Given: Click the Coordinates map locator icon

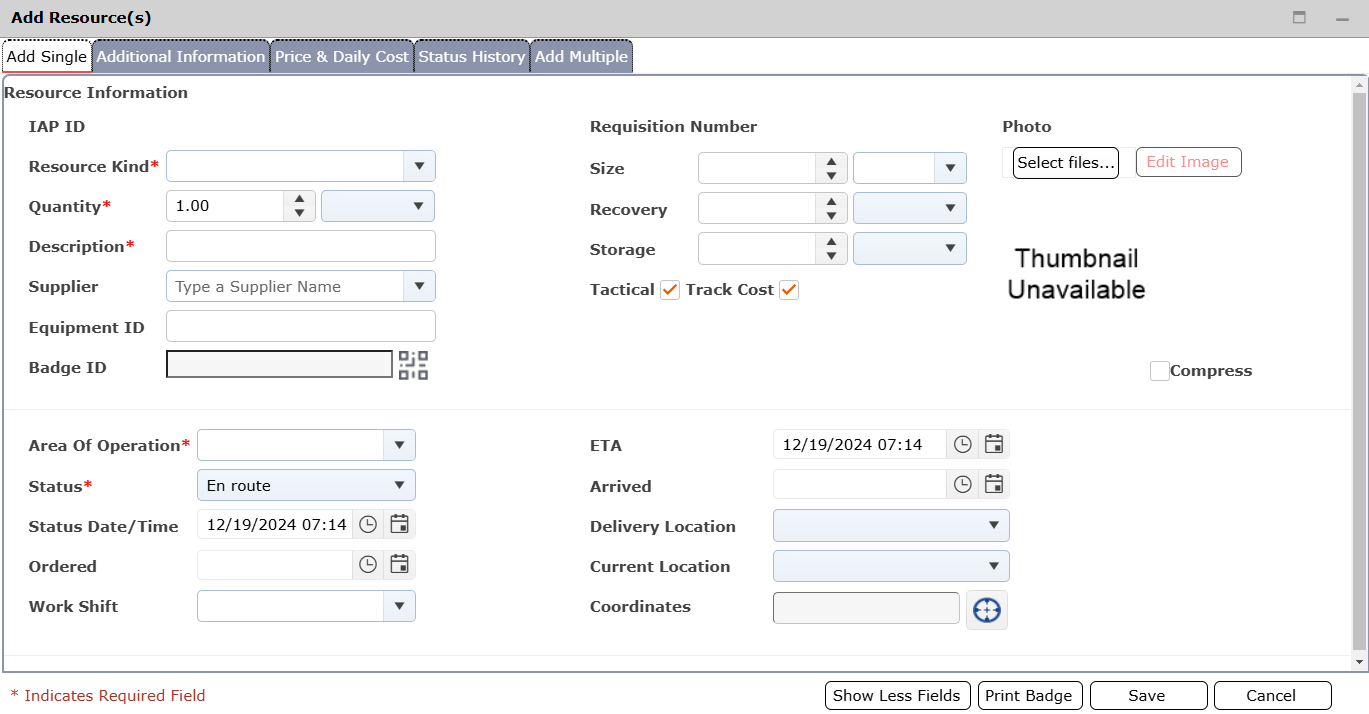Looking at the screenshot, I should coord(987,609).
